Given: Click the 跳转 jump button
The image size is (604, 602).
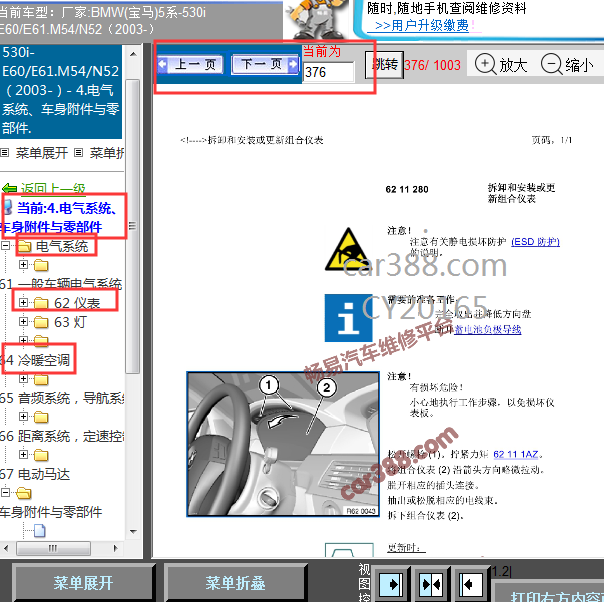Looking at the screenshot, I should (x=384, y=64).
